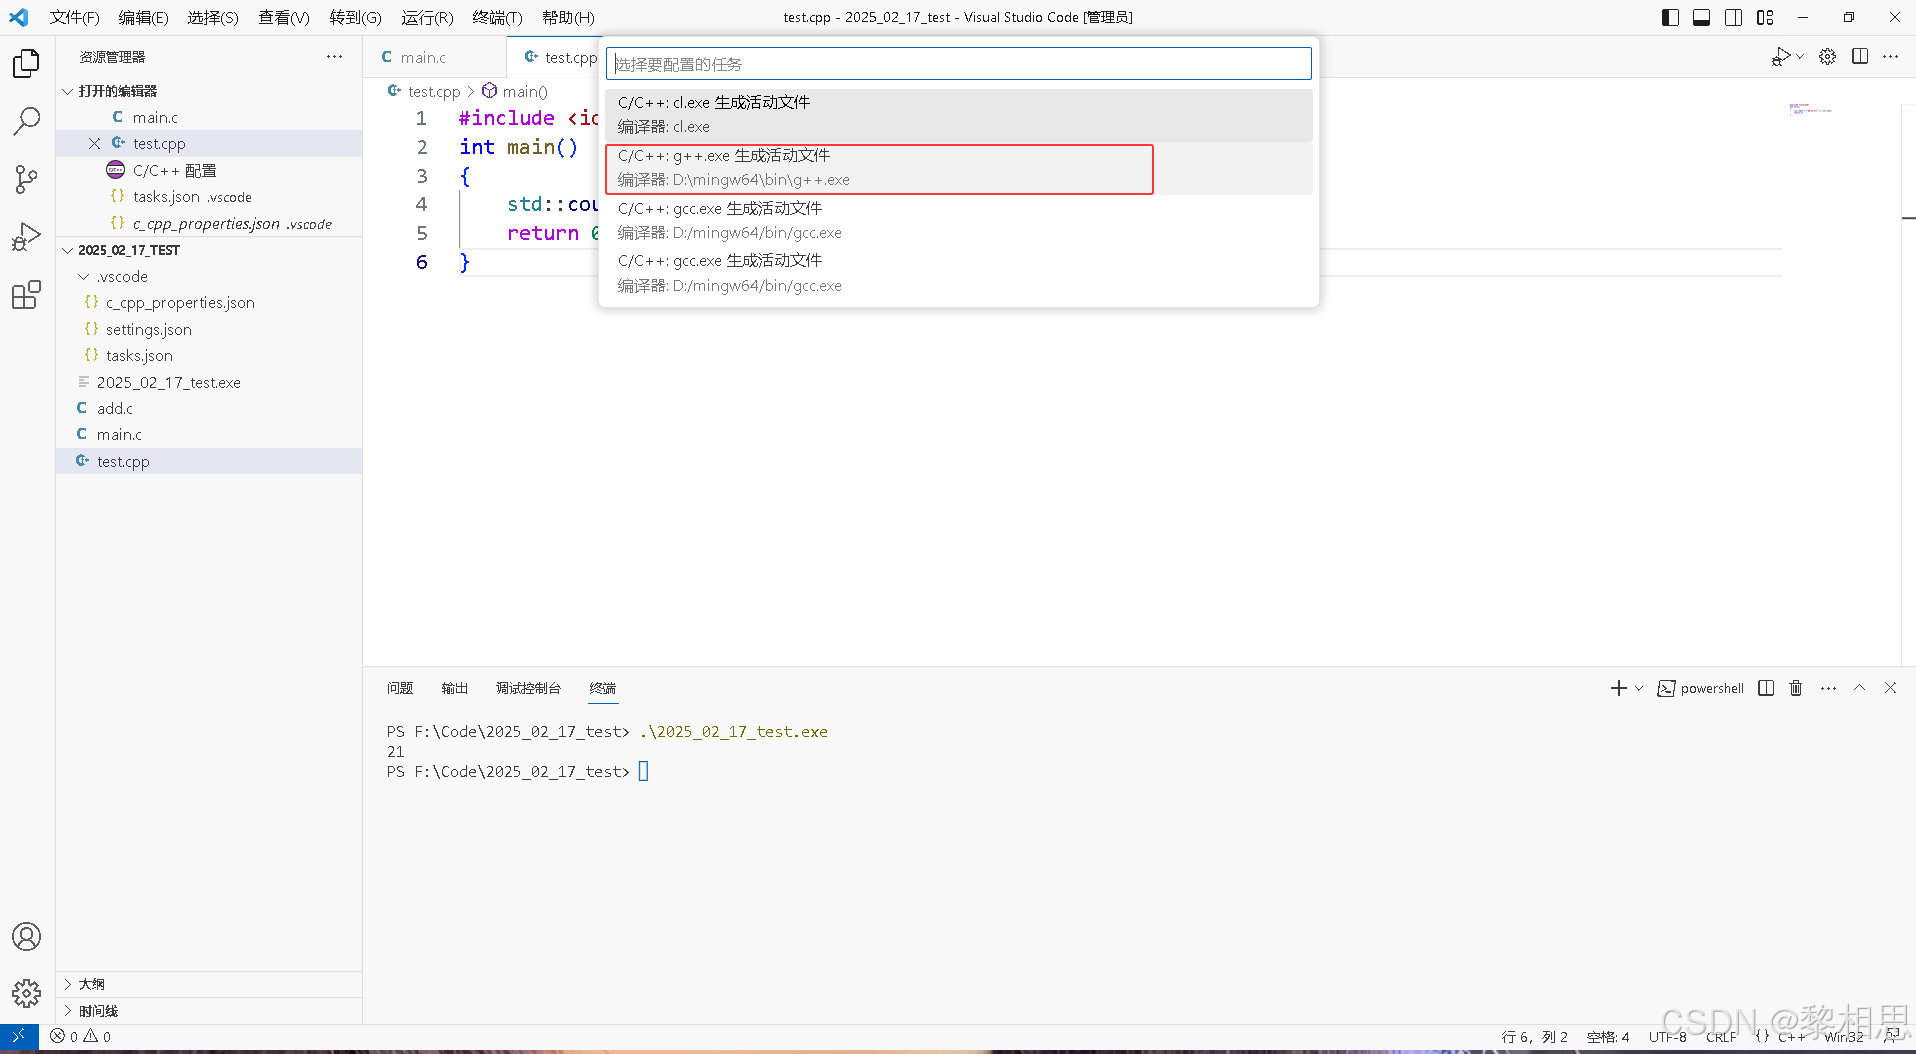This screenshot has width=1916, height=1054.
Task: Toggle primary side bar layout button
Action: (1670, 17)
